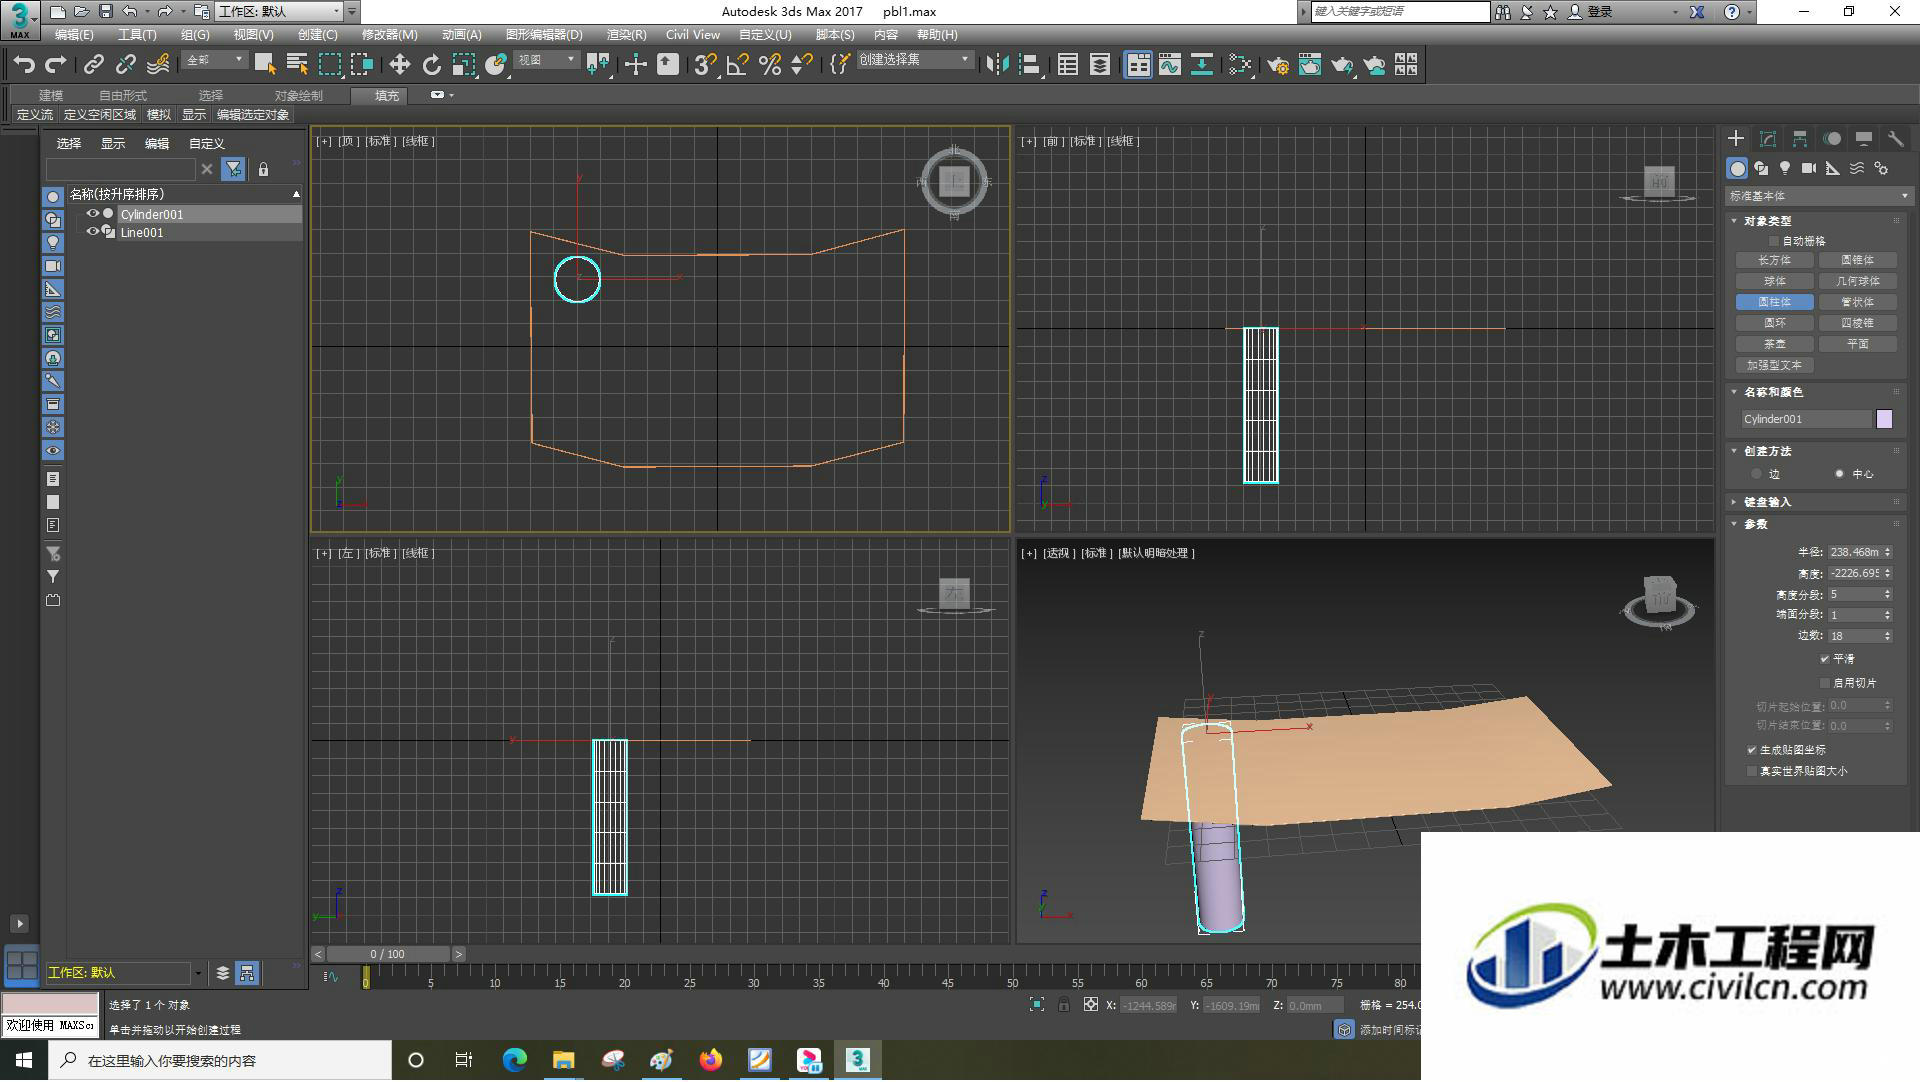1920x1082 pixels.
Task: Enable the 自动栅格 checkbox
Action: point(1774,241)
